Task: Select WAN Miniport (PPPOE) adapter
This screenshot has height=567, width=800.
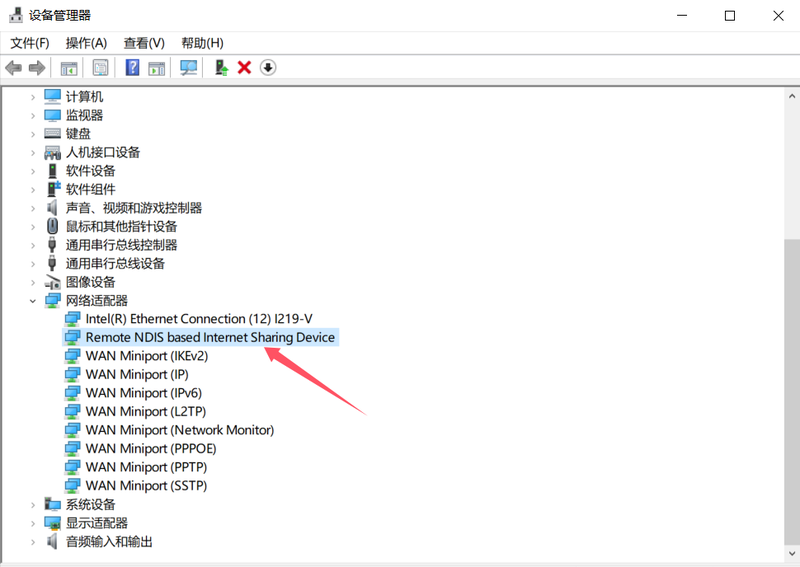Action: [150, 449]
